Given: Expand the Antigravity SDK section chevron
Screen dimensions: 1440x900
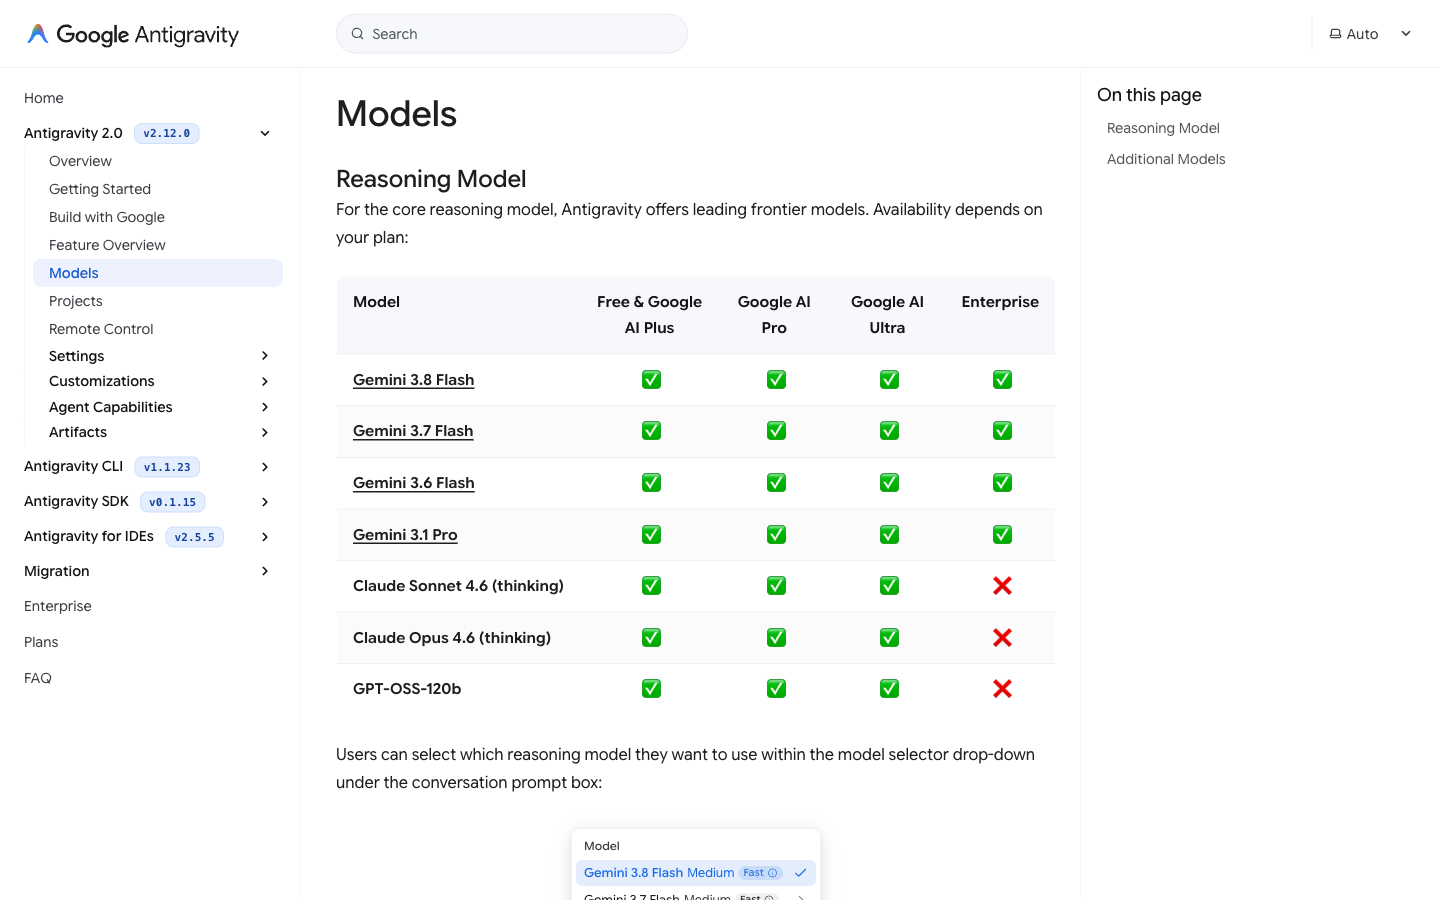Looking at the screenshot, I should 265,502.
